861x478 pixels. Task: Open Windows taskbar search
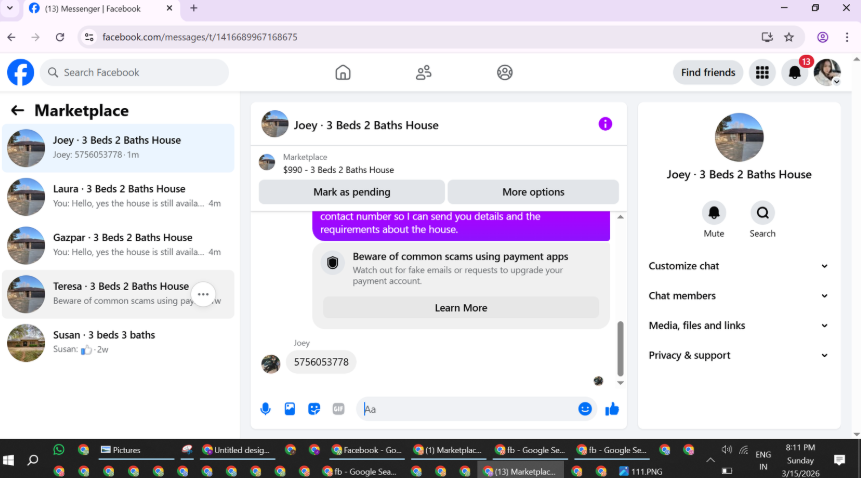click(x=33, y=460)
